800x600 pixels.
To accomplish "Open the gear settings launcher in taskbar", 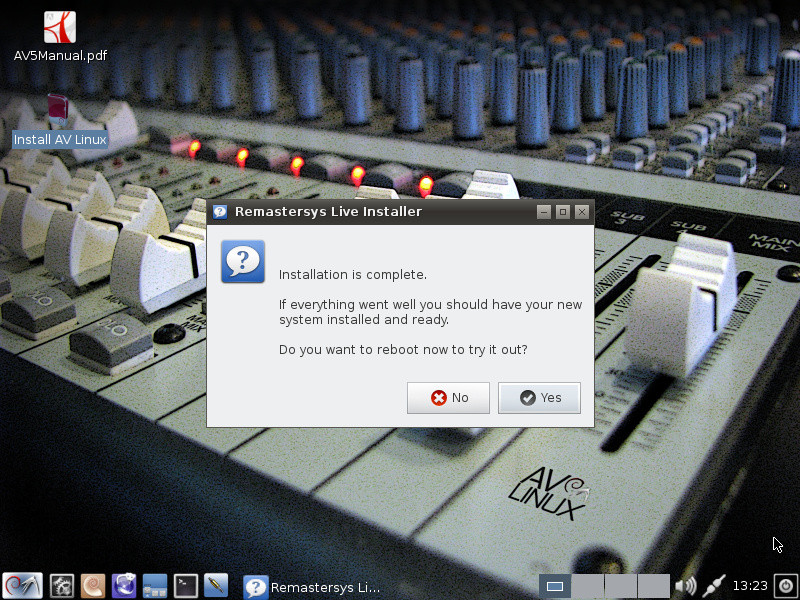I will click(62, 586).
